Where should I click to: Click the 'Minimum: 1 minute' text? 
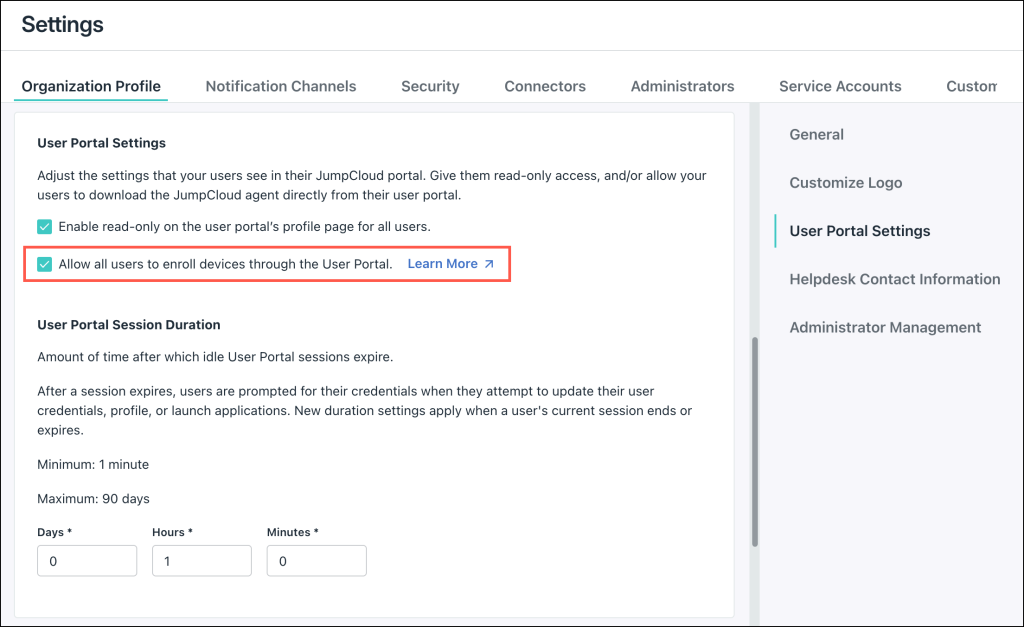(93, 464)
